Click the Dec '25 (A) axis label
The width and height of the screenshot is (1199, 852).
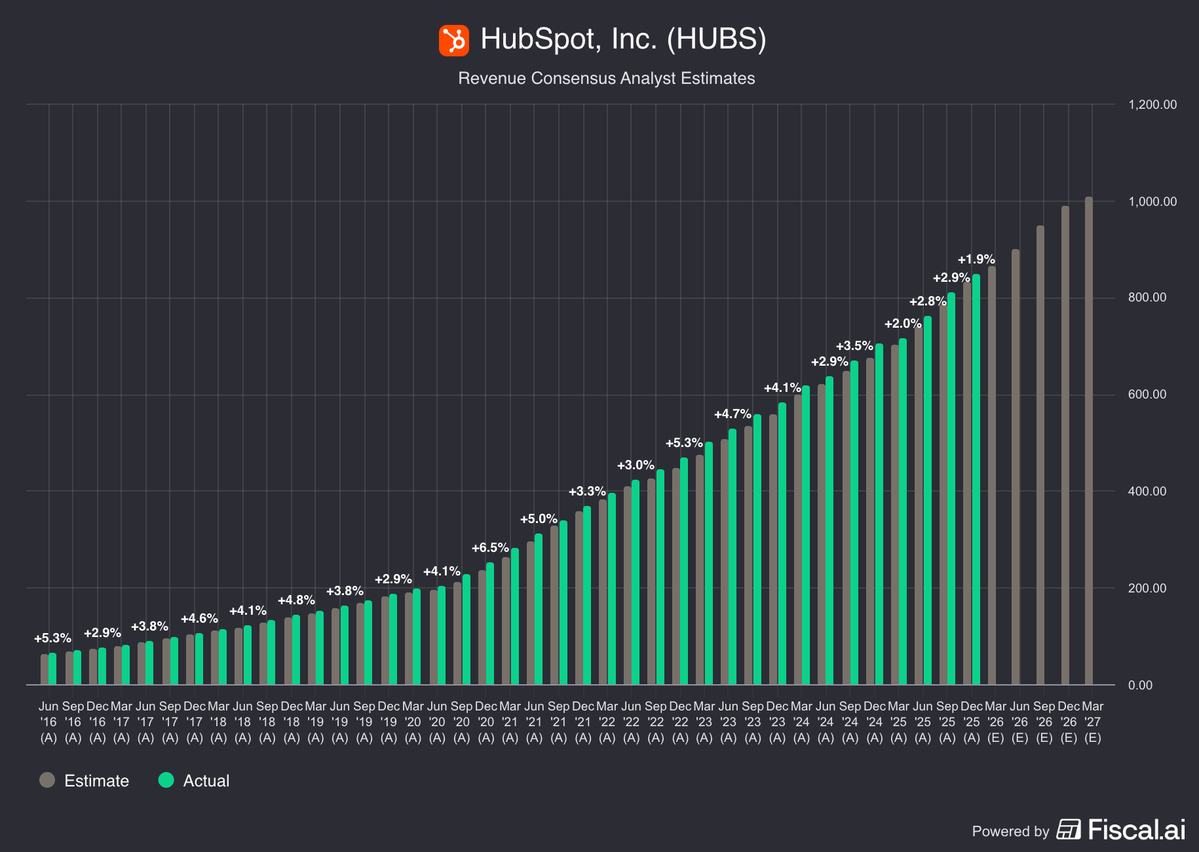coord(971,722)
